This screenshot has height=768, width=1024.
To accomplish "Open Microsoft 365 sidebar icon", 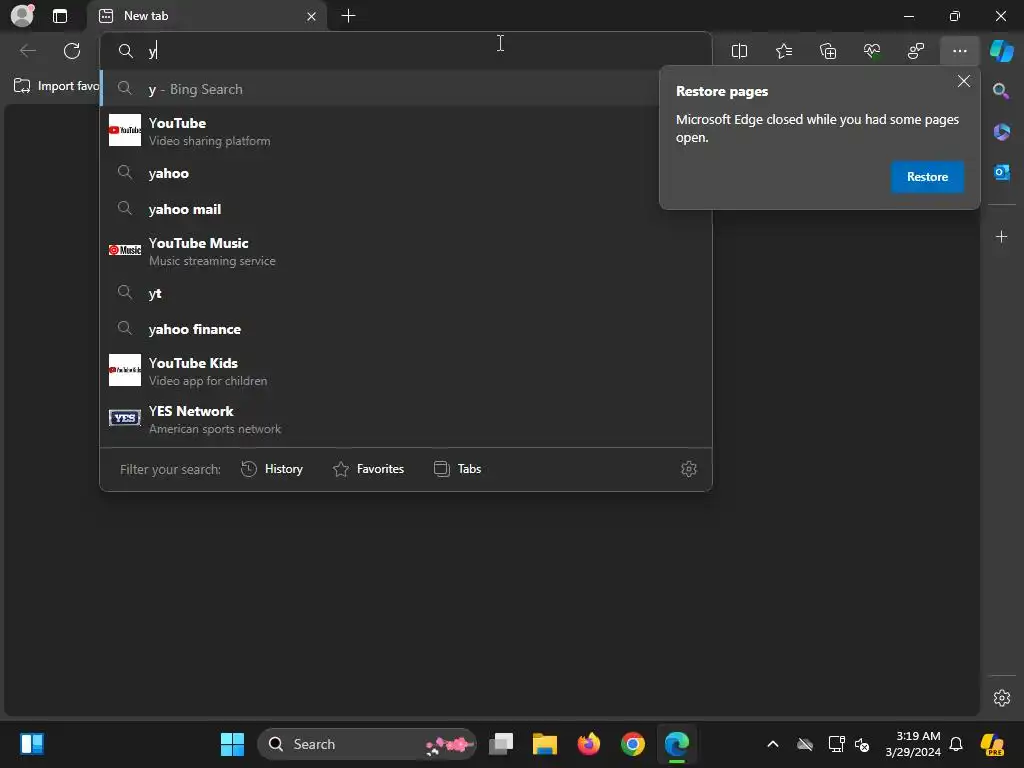I will [x=1001, y=132].
